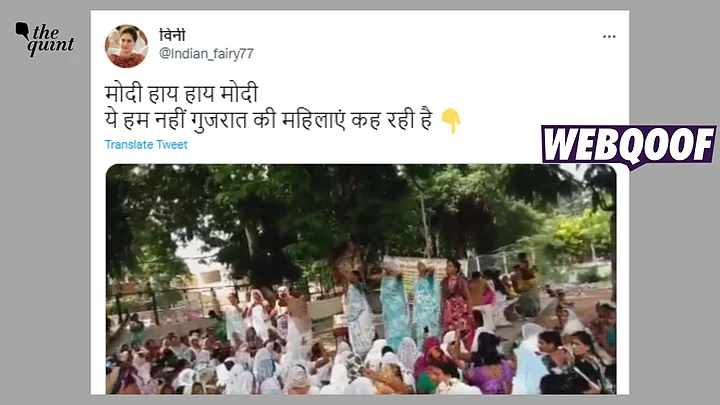Open the tweet's three-dot more options menu
Screen dimensions: 720x405
coord(609,37)
